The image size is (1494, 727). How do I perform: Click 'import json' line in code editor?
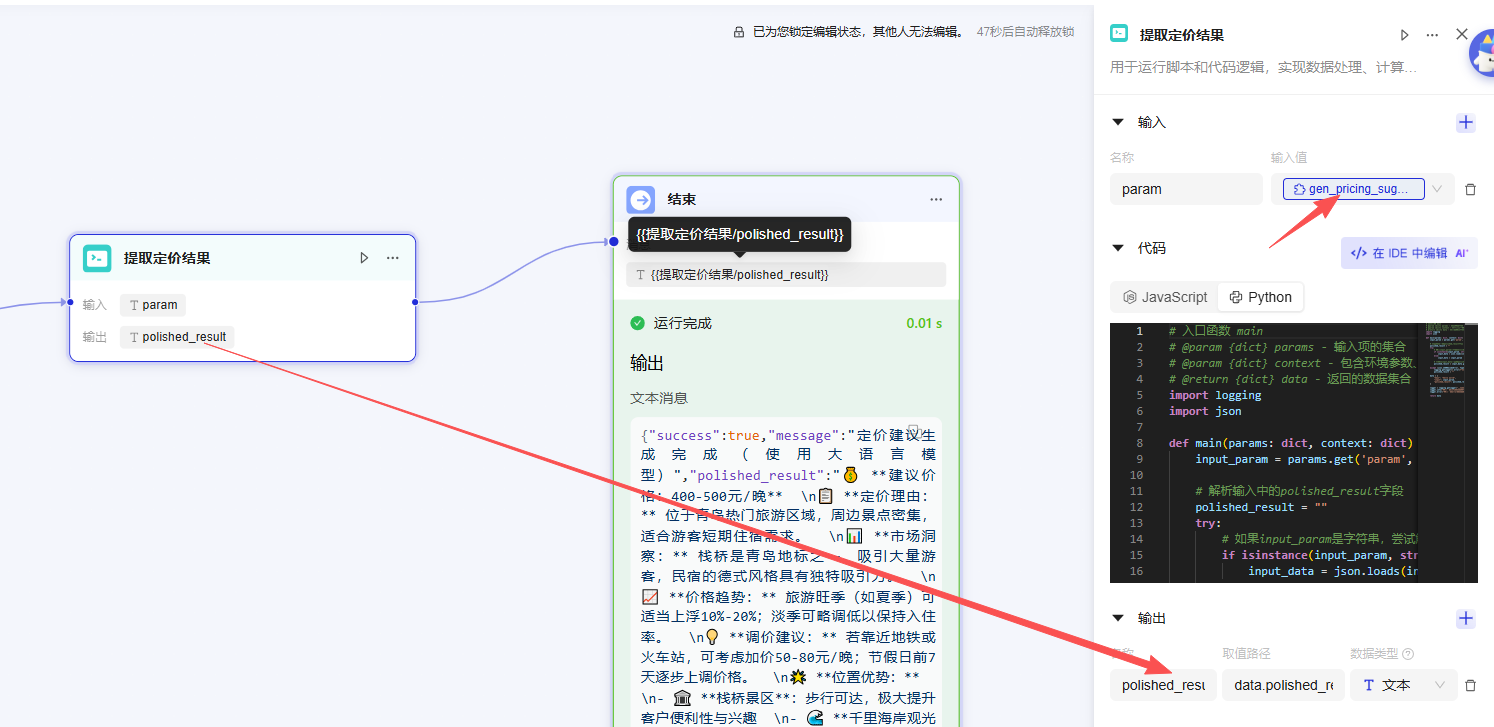coord(1205,411)
